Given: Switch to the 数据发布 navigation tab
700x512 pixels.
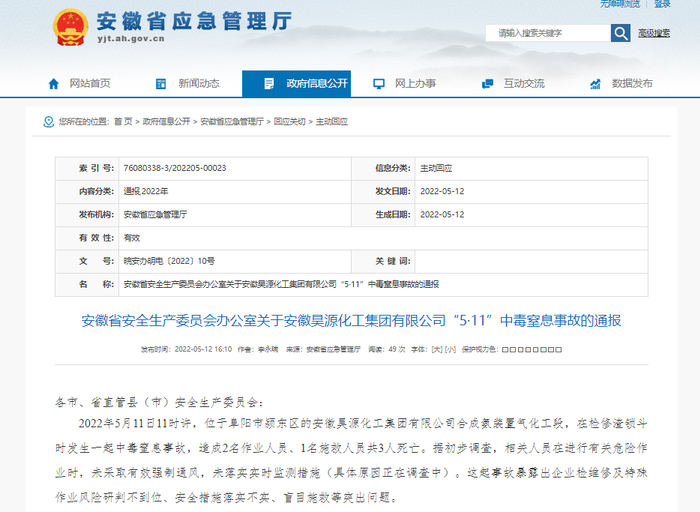Looking at the screenshot, I should click(632, 83).
